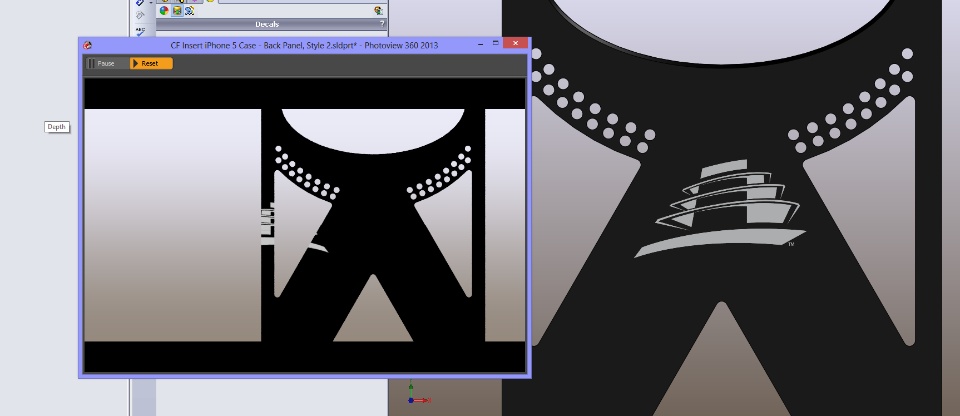Close the PhotoView 360 preview window
This screenshot has width=960, height=416.
pos(516,43)
